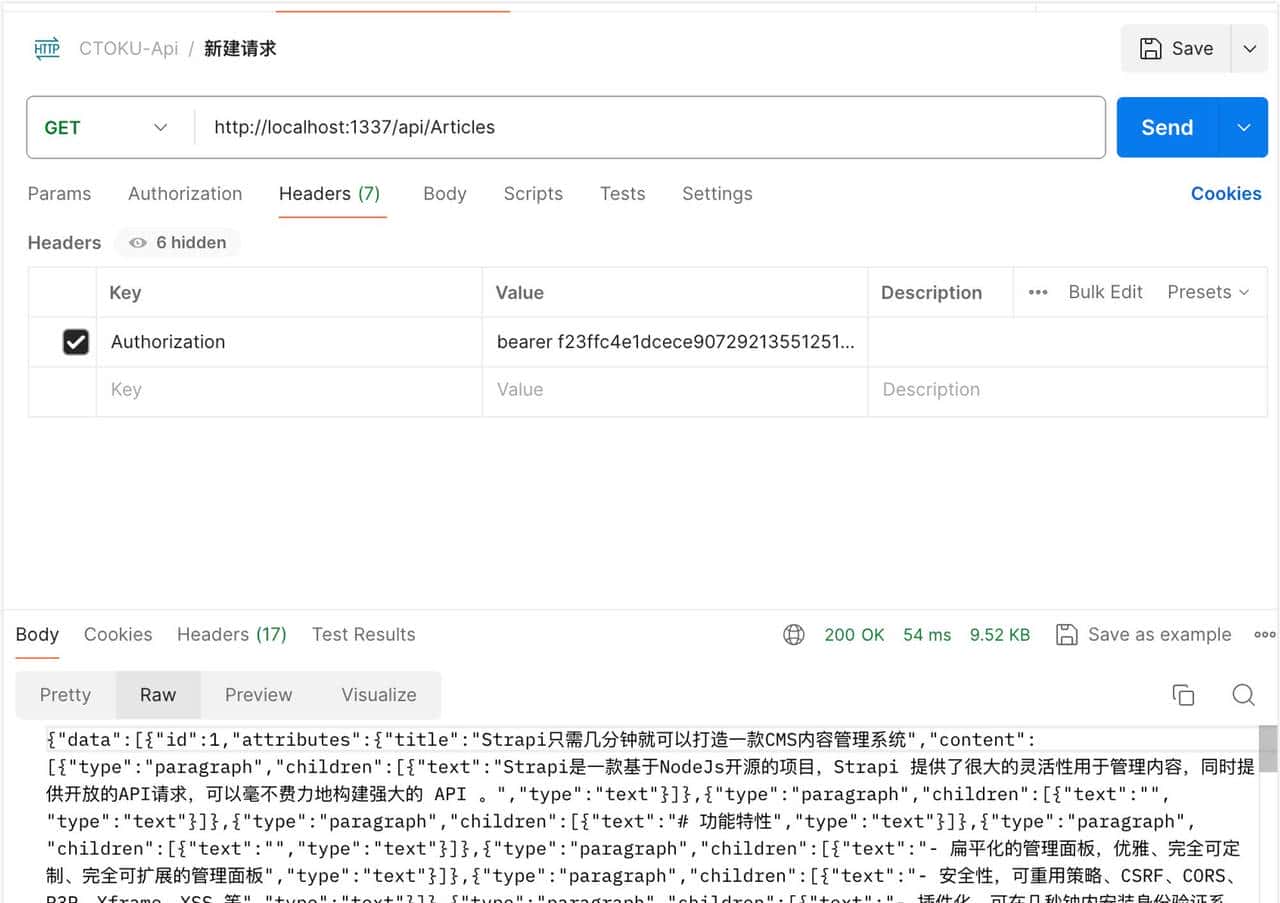Open the more actions ellipsis beside Bulk Edit

click(x=1037, y=292)
